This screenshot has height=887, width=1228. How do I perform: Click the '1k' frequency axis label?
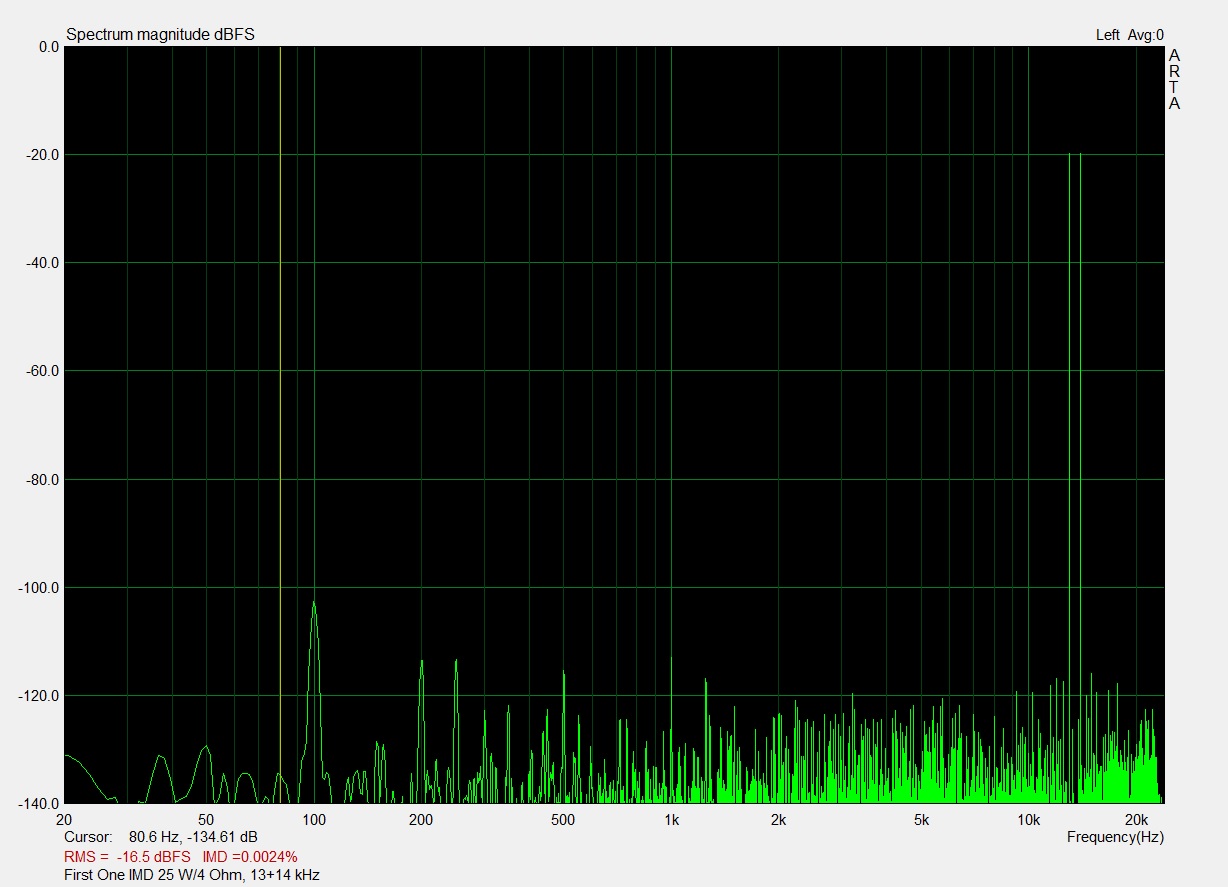[671, 819]
